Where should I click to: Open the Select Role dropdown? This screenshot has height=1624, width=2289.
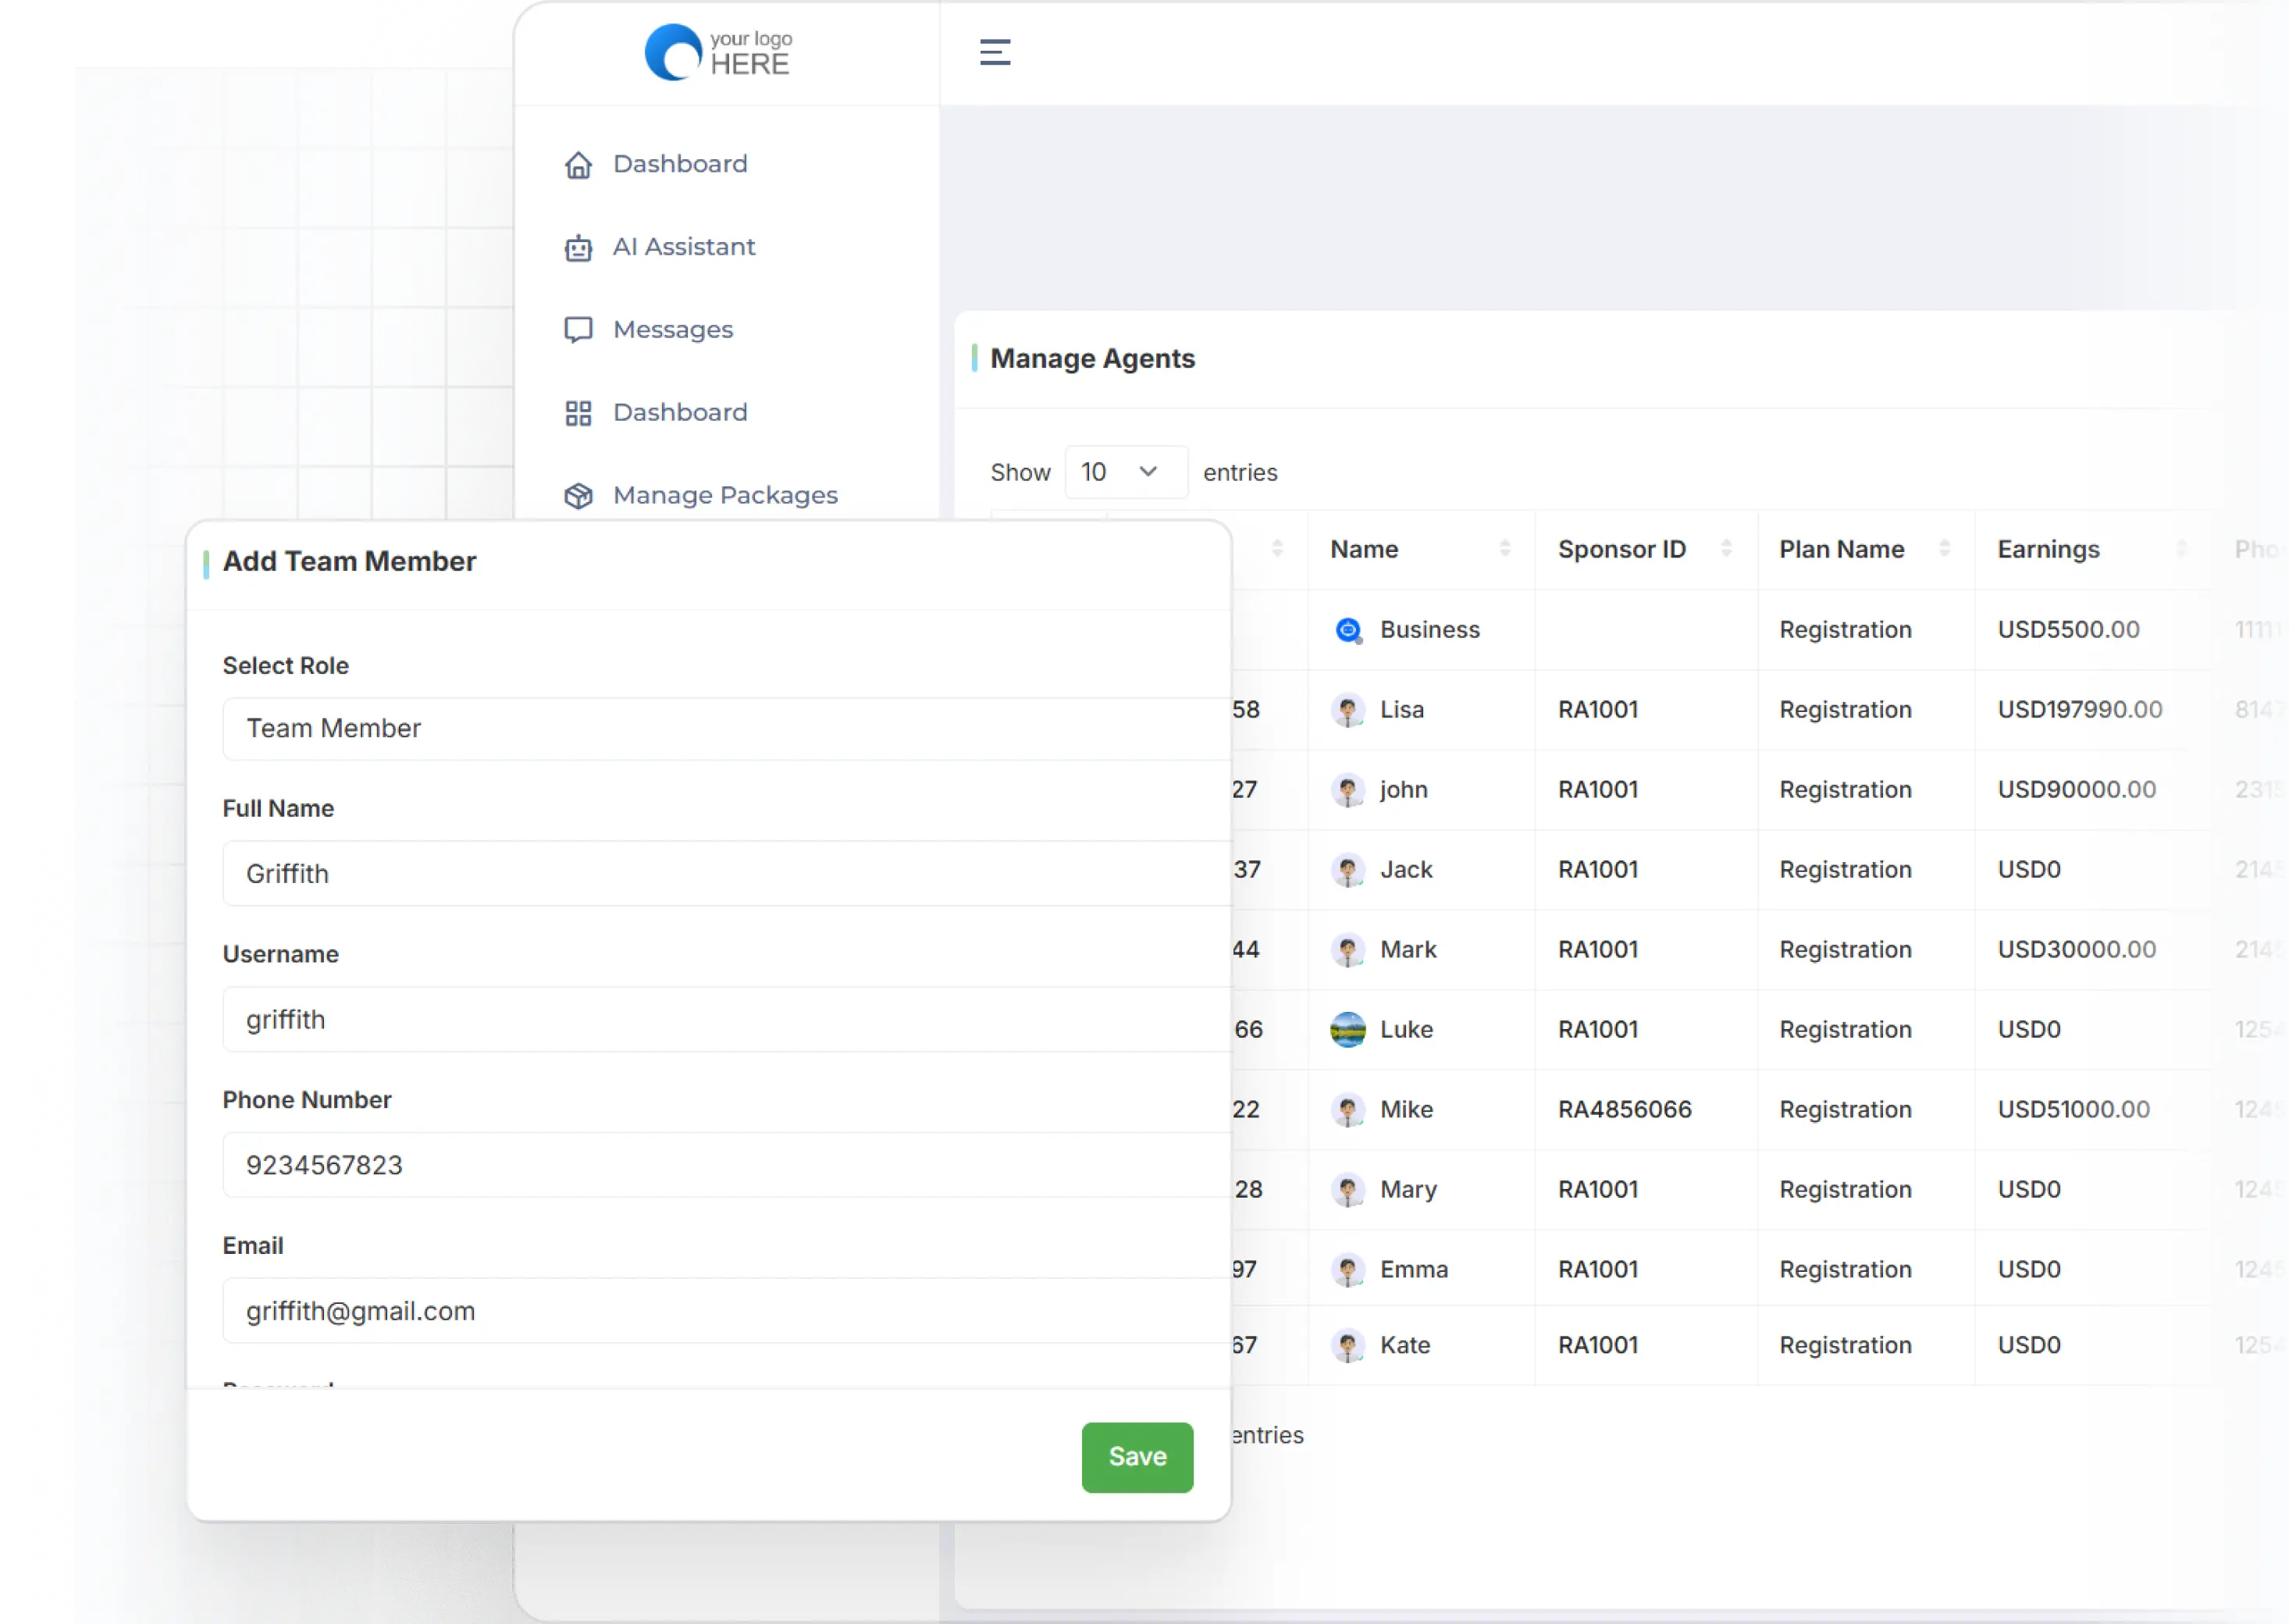coord(727,729)
